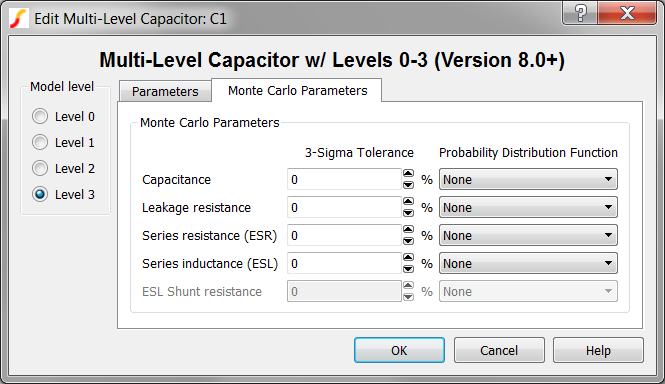Click the SIMPLIS app icon in title bar
The image size is (665, 384).
(x=19, y=19)
